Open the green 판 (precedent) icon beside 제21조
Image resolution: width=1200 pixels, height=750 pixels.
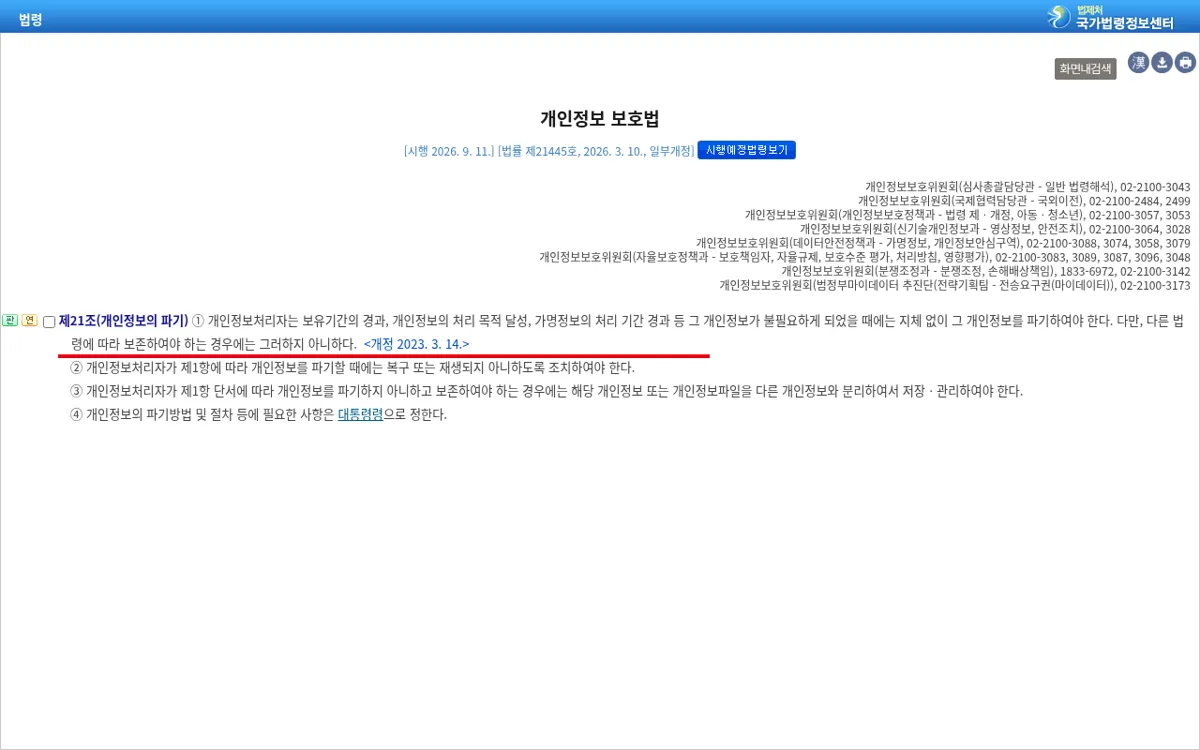(x=10, y=320)
